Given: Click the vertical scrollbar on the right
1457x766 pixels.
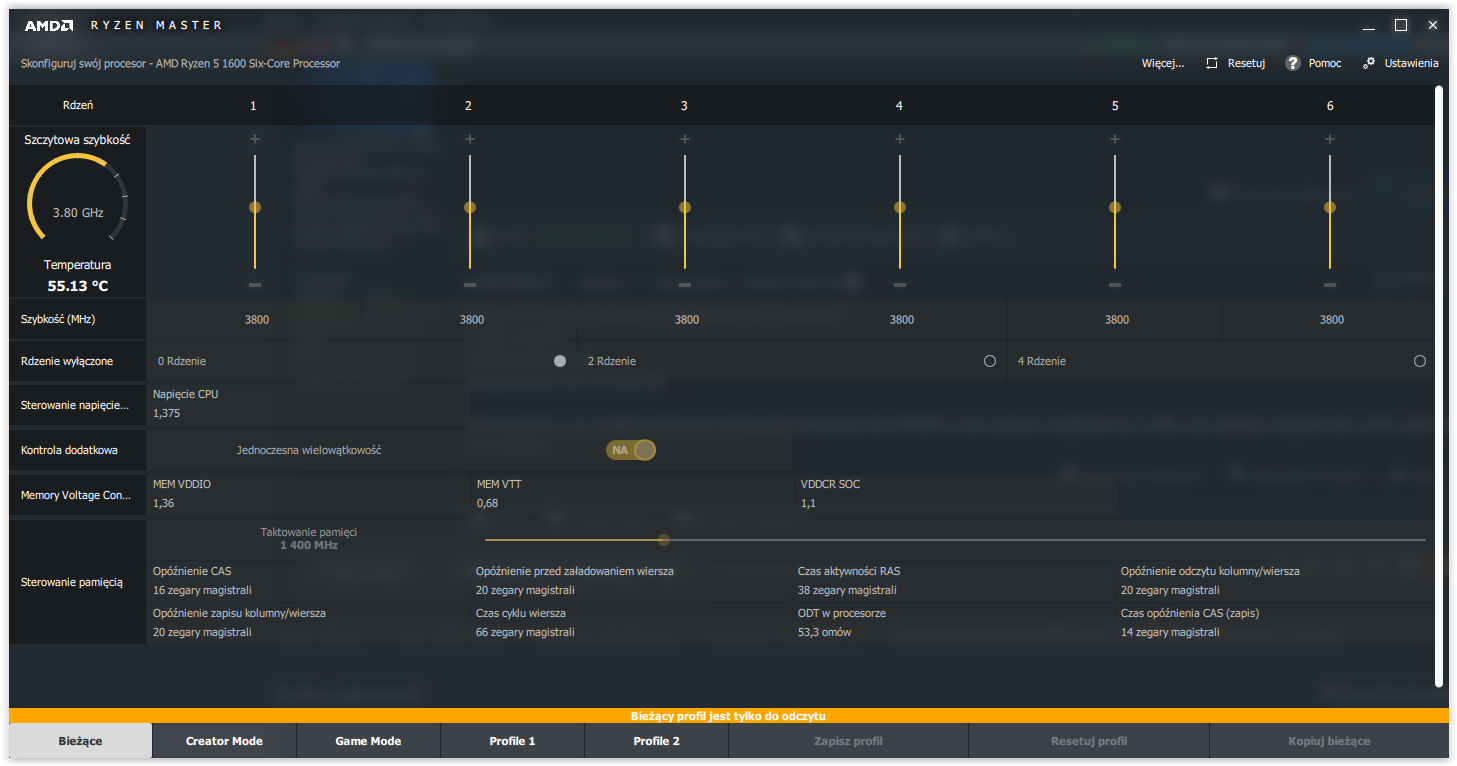Looking at the screenshot, I should pyautogui.click(x=1439, y=386).
